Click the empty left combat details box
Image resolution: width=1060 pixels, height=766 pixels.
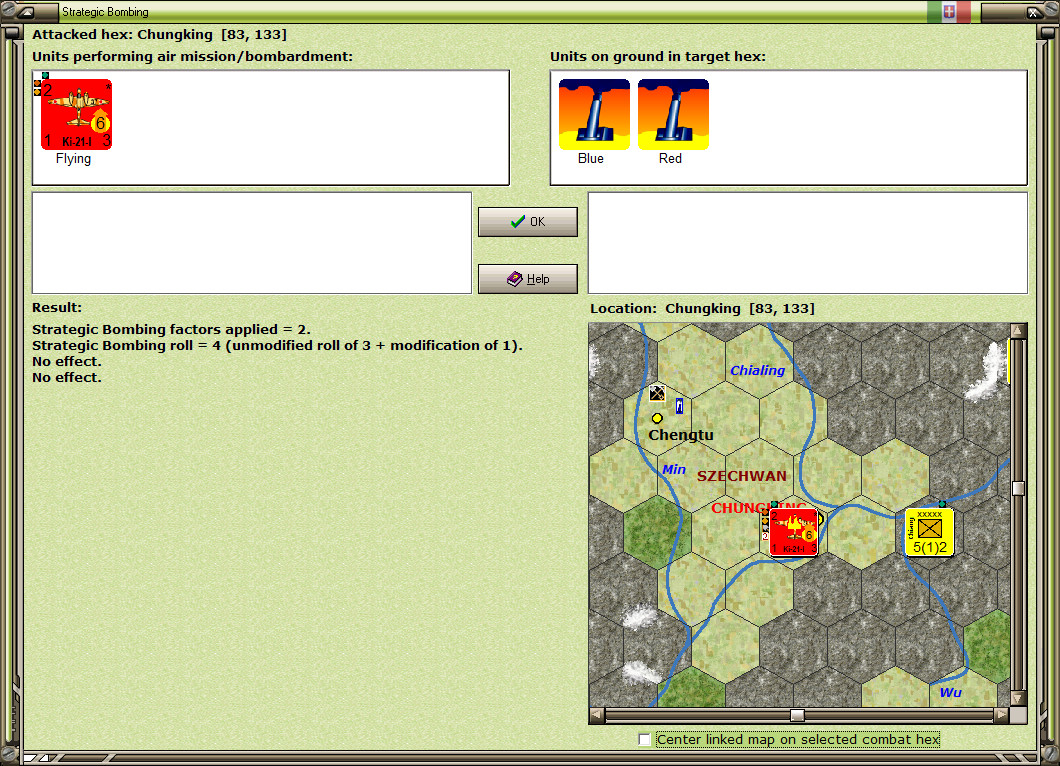pyautogui.click(x=252, y=243)
